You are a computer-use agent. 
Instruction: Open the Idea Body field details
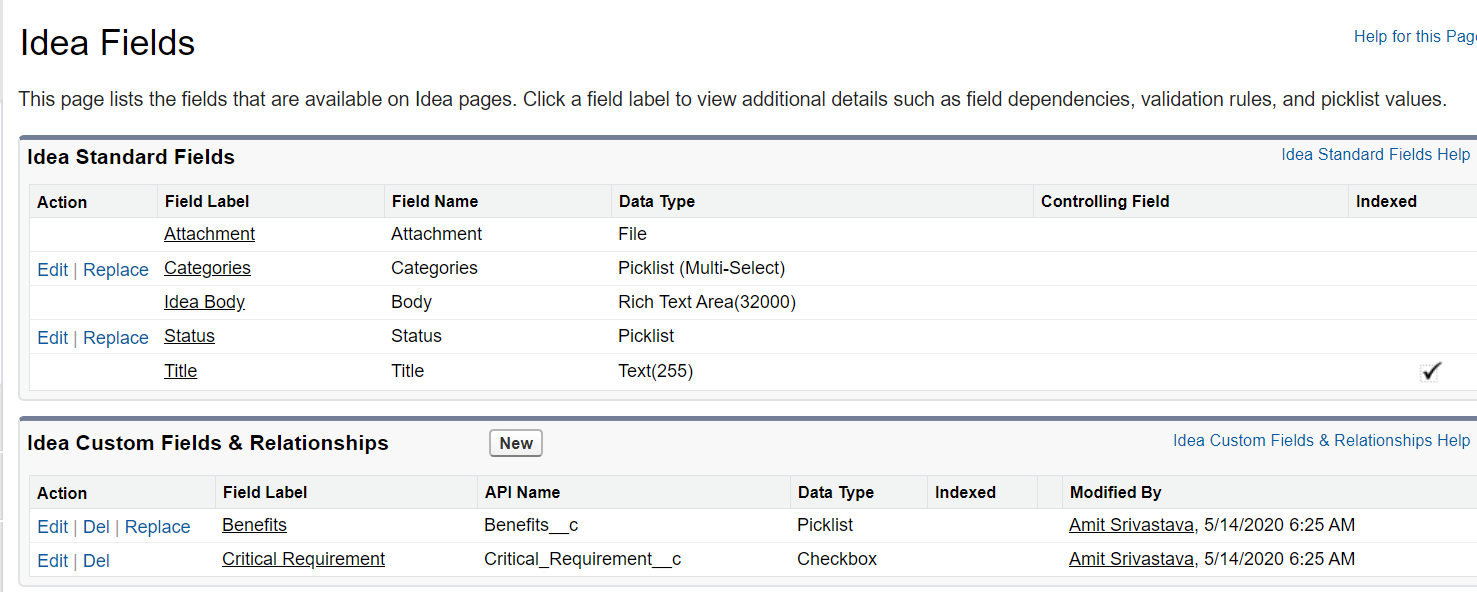point(204,302)
